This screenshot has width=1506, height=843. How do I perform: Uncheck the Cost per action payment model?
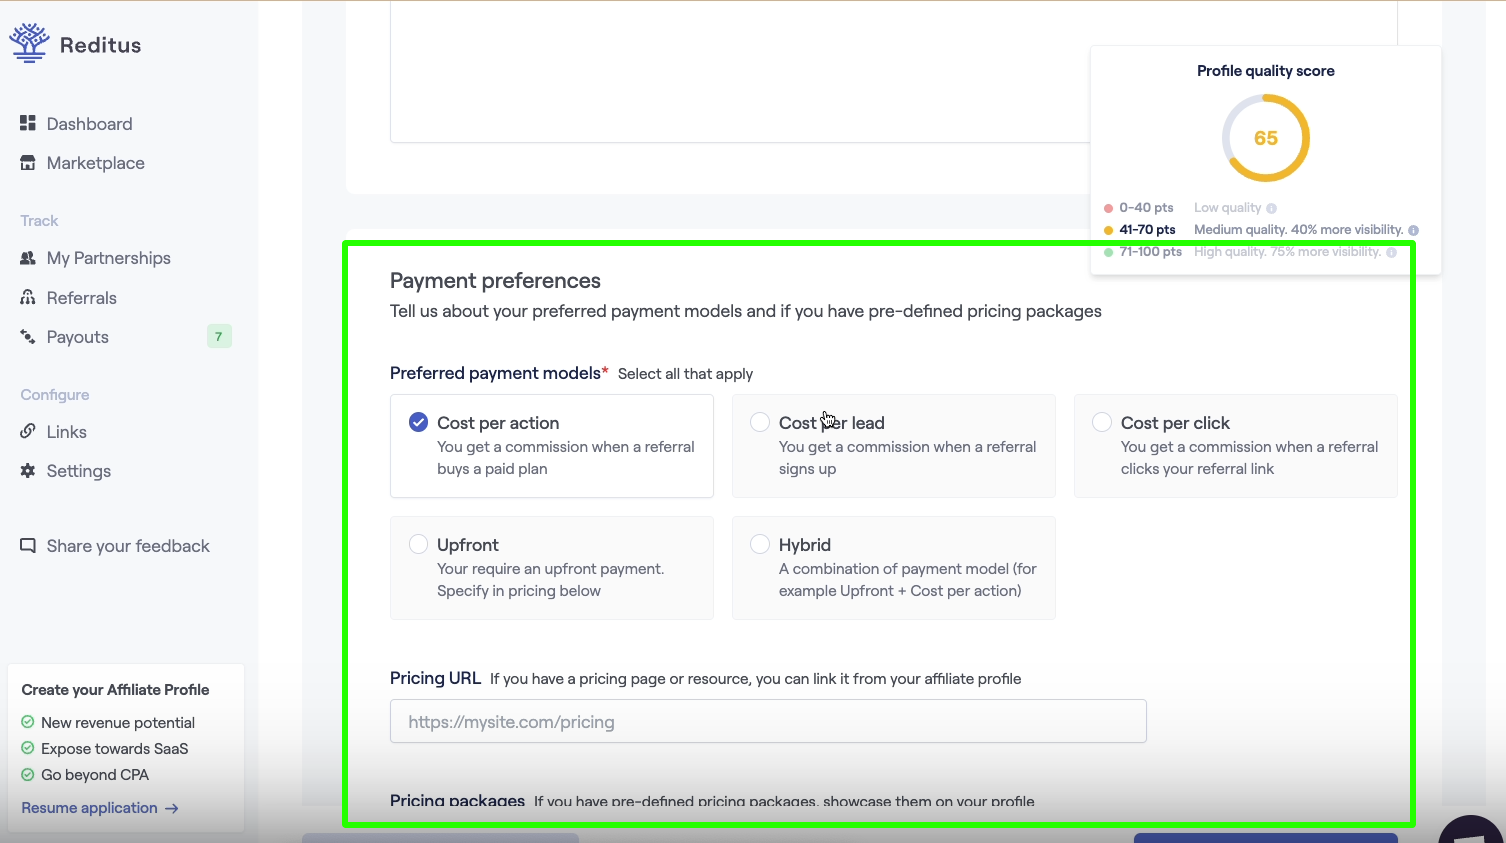tap(418, 421)
